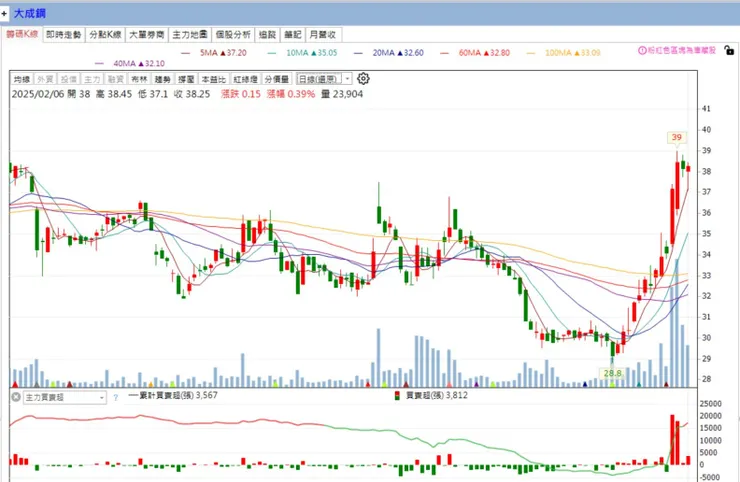740x482 pixels.
Task: Click the 10MA legend entry
Action: [303, 52]
